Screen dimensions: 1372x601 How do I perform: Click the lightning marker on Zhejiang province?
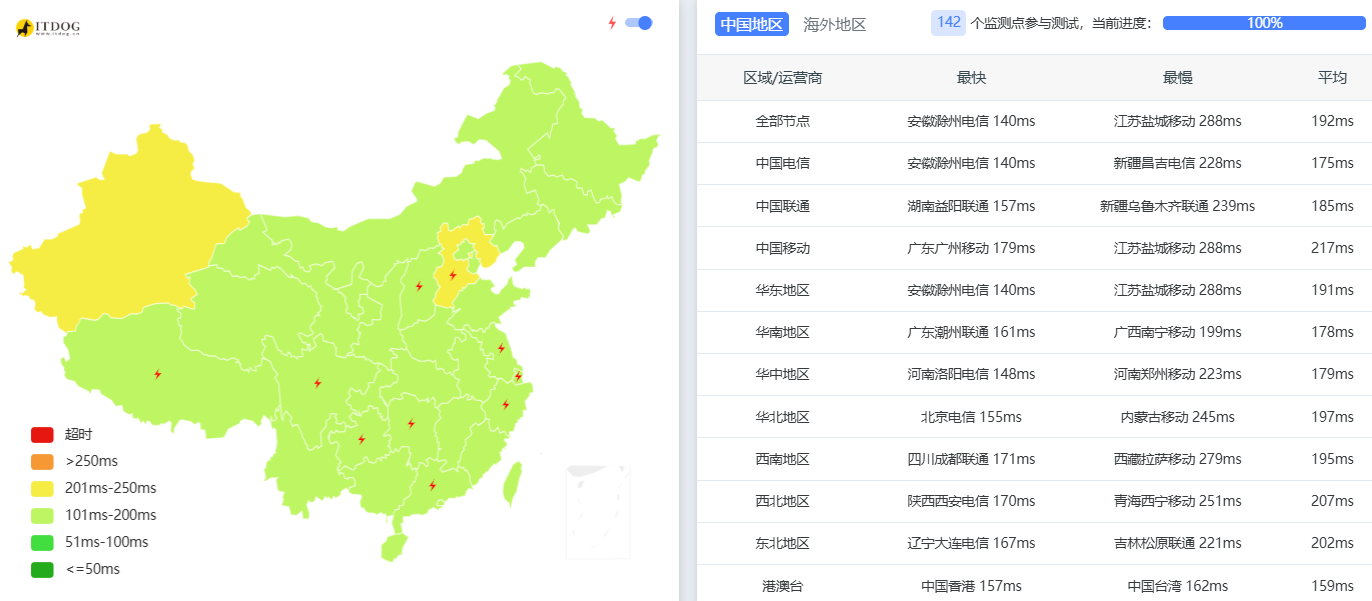point(505,404)
